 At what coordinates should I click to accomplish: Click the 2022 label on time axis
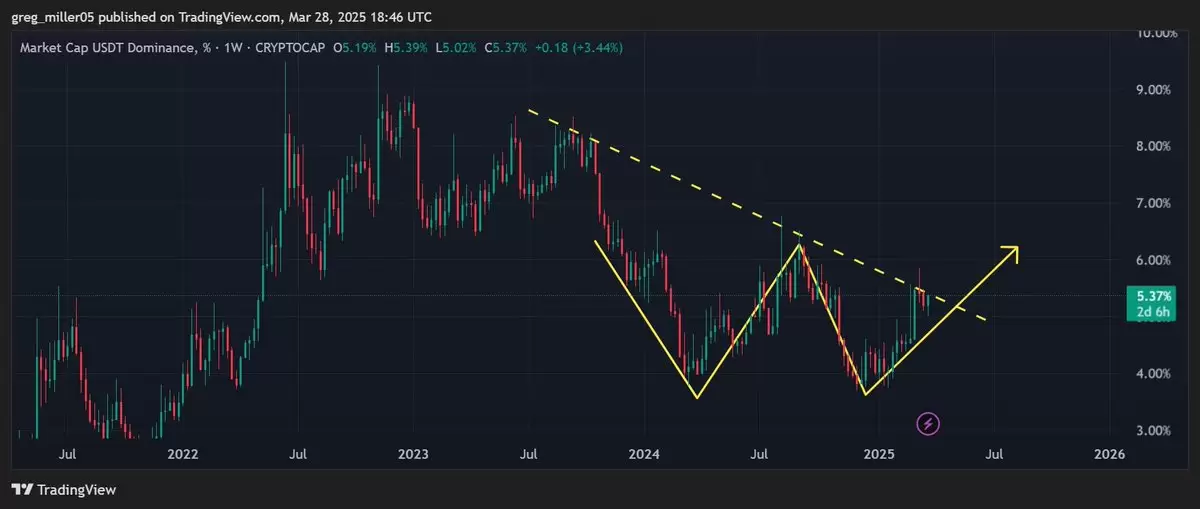point(182,454)
